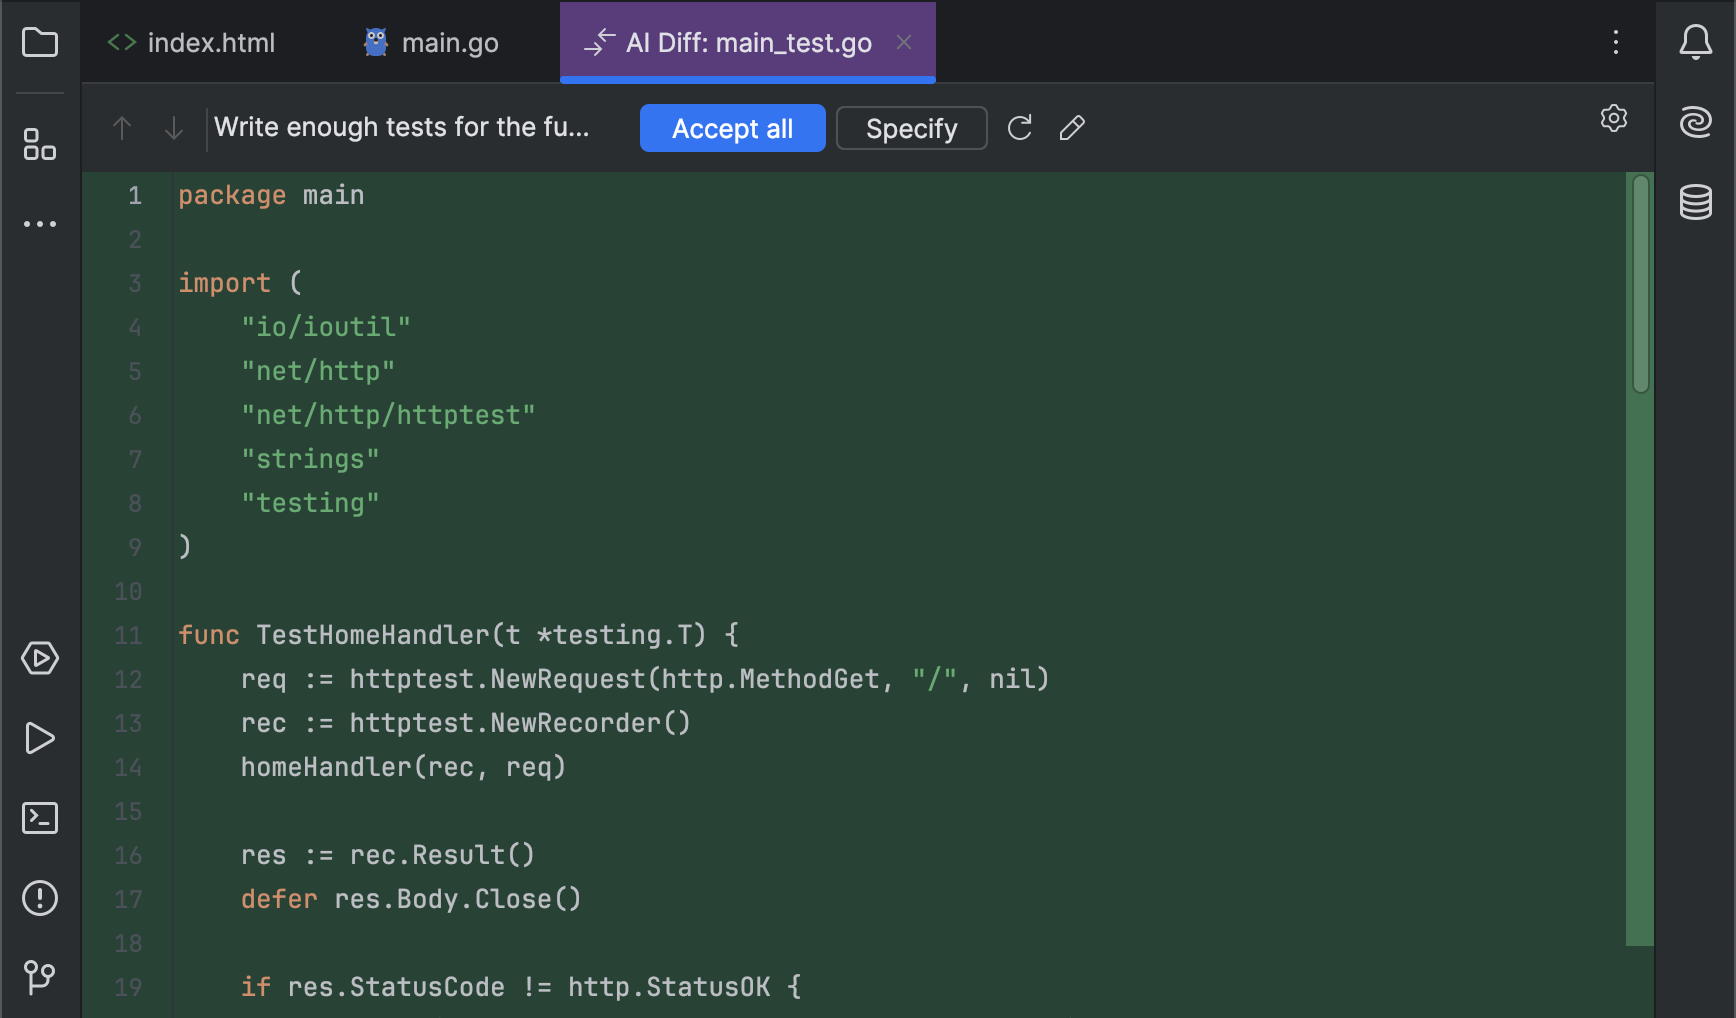Regenerate the AI suggestion

pyautogui.click(x=1019, y=128)
